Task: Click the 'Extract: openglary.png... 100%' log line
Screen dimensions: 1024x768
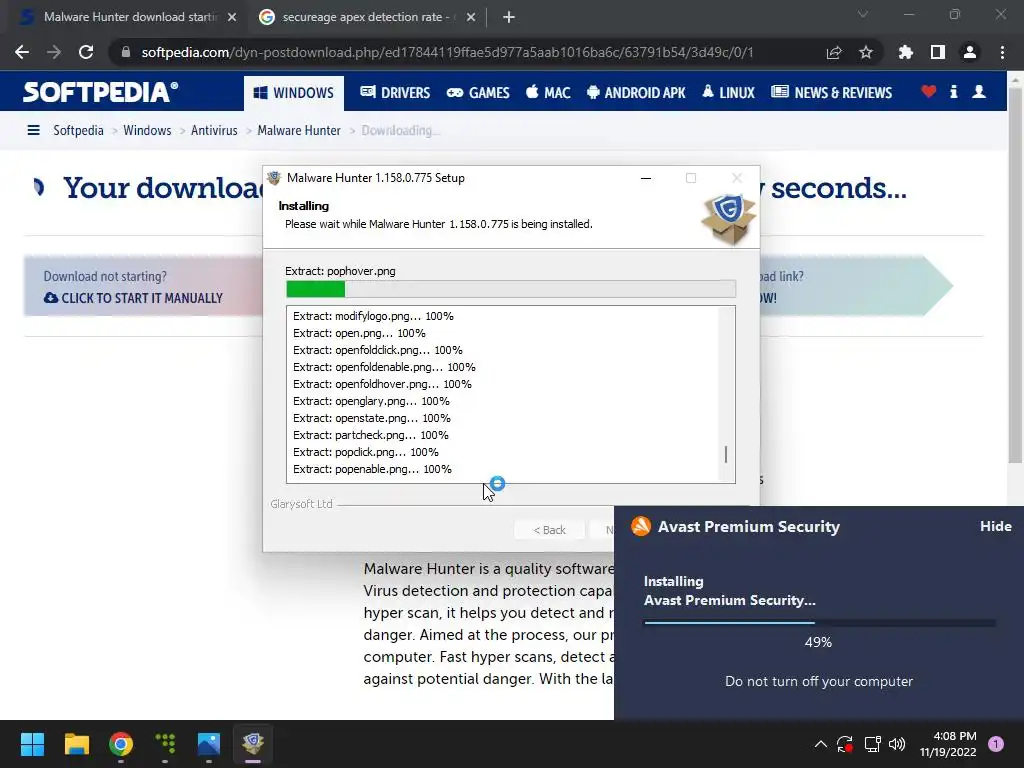Action: 371,401
